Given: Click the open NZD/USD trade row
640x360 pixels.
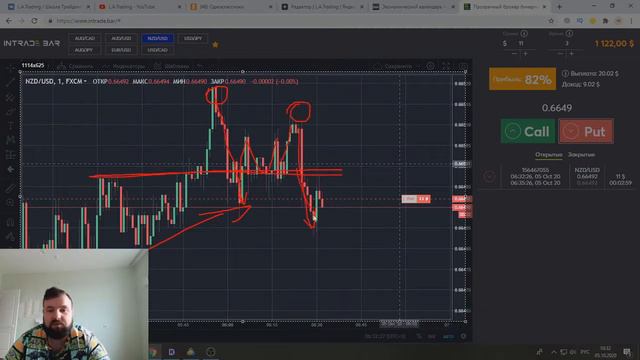Looking at the screenshot, I should [x=556, y=176].
